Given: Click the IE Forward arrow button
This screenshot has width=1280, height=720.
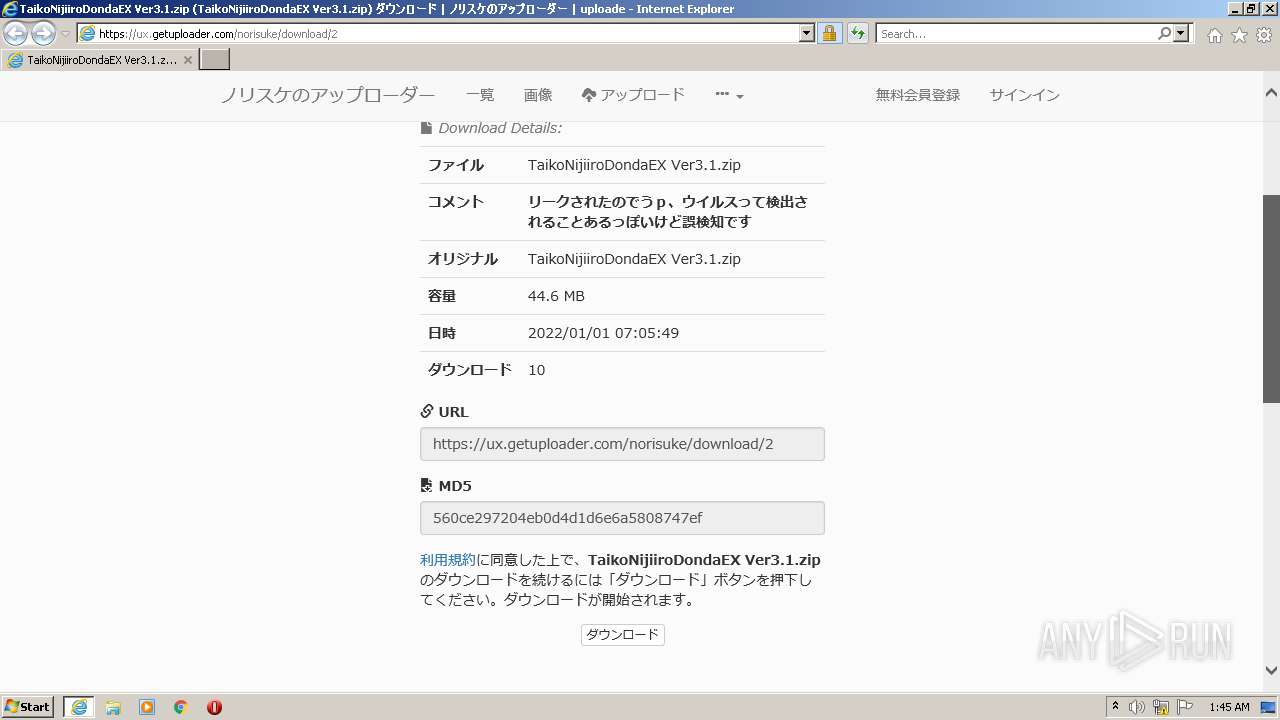Looking at the screenshot, I should pos(43,34).
